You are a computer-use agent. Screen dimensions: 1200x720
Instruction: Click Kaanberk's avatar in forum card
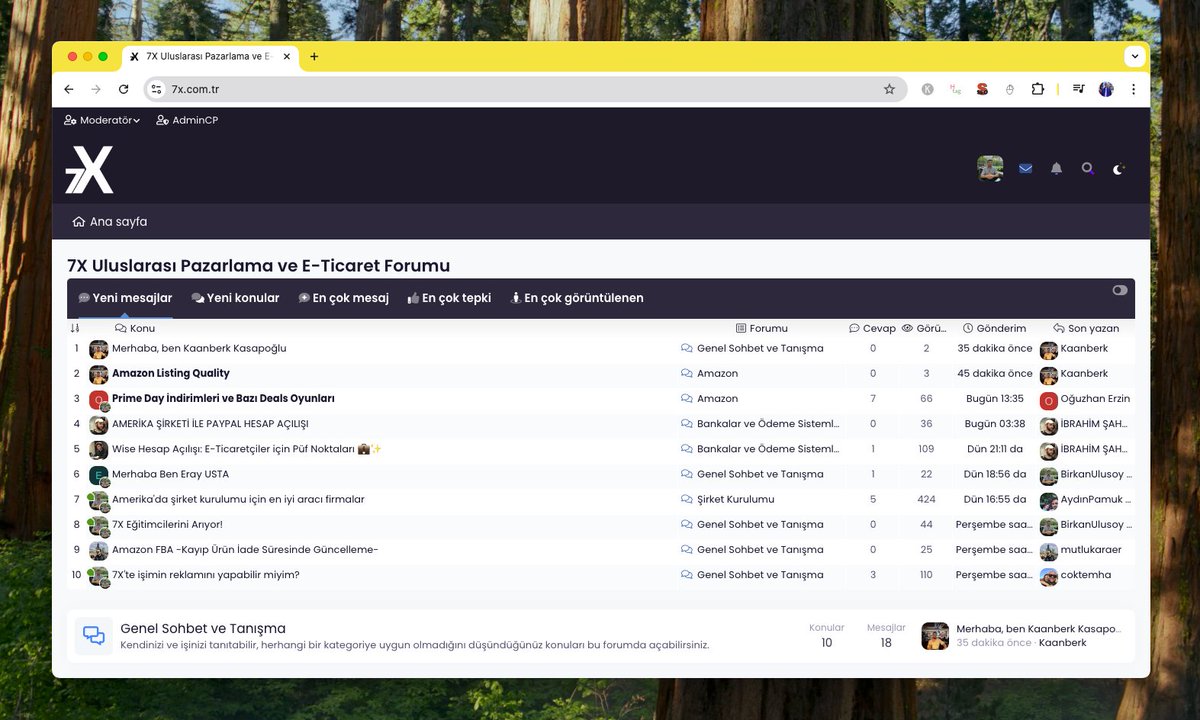tap(935, 636)
